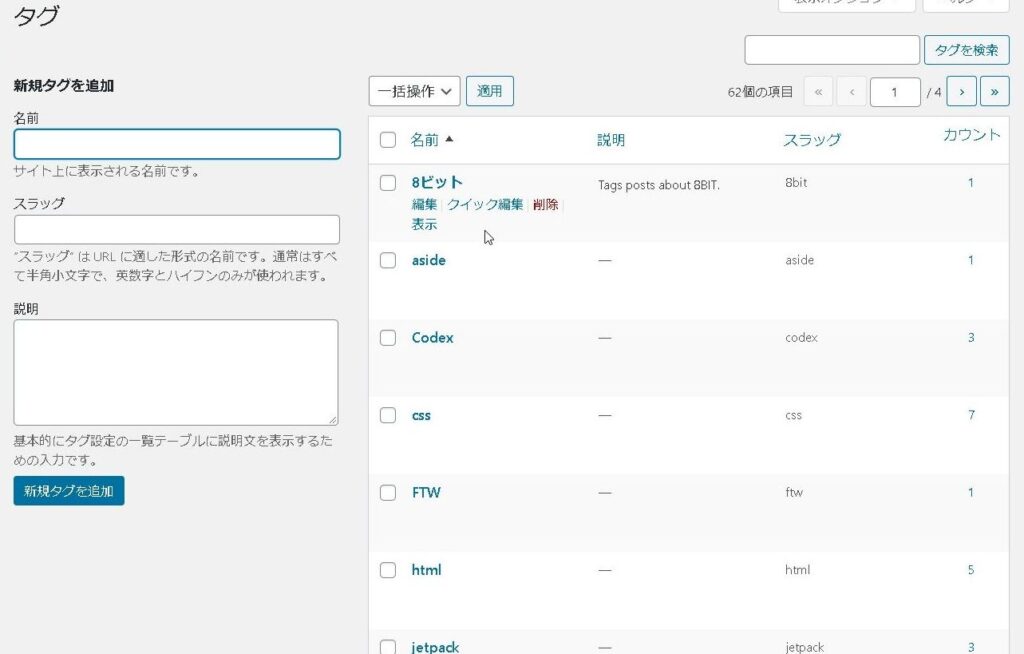The width and height of the screenshot is (1024, 654).
Task: Sort the table by スラッグ column
Action: (811, 140)
